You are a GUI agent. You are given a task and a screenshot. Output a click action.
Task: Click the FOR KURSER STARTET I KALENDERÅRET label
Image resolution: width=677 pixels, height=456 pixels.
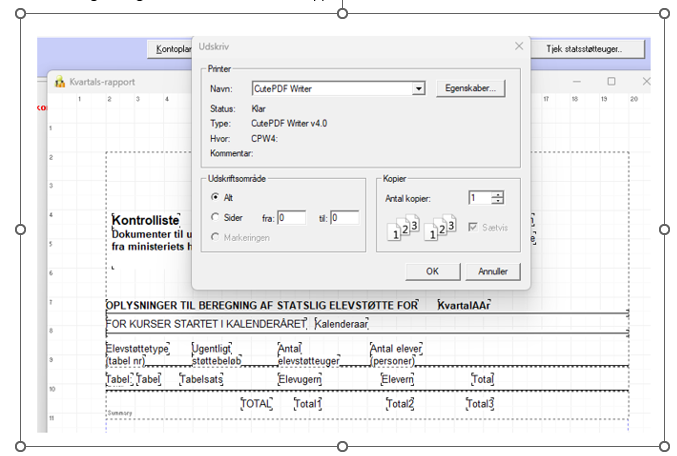click(206, 323)
